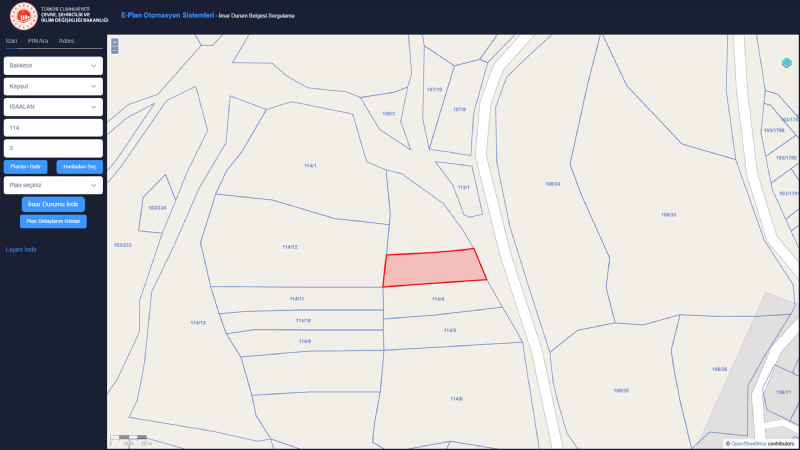Viewport: 800px width, 450px height.
Task: Switch to the PIN Ara tab
Action: [38, 41]
